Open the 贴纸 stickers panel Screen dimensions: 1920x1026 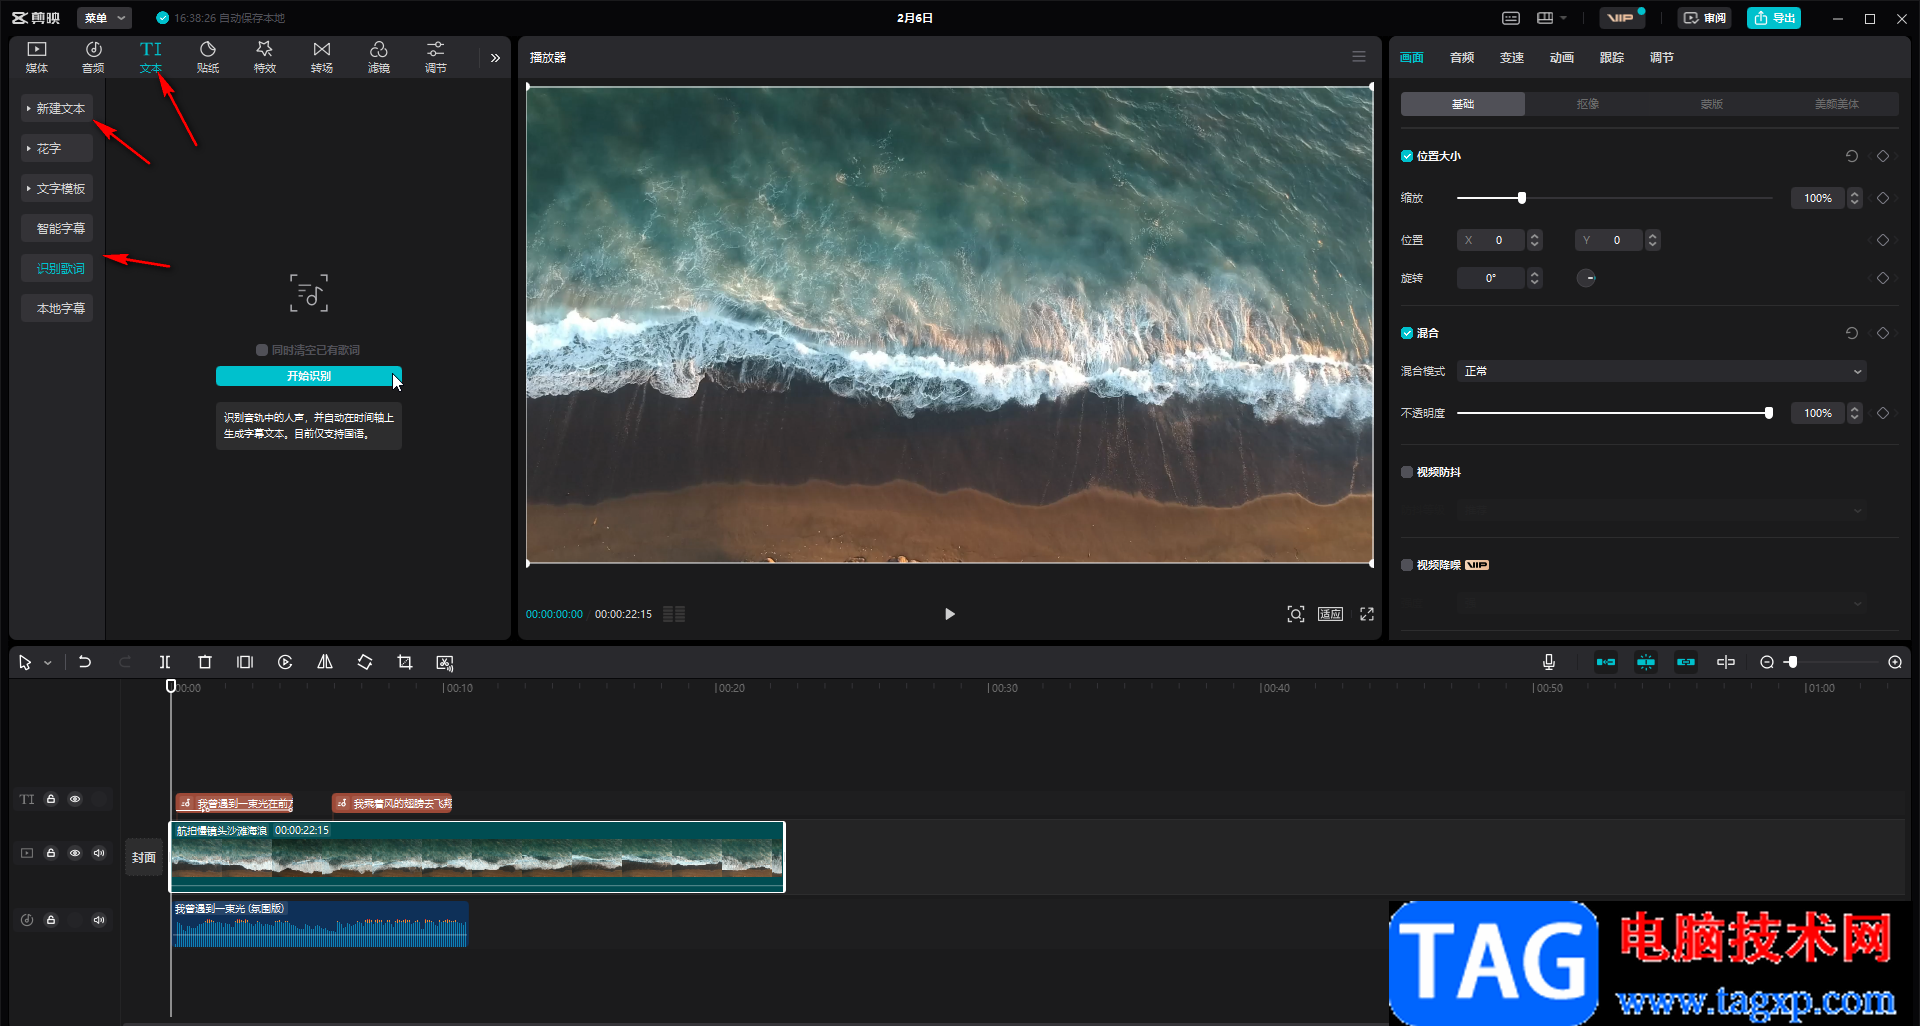[208, 57]
